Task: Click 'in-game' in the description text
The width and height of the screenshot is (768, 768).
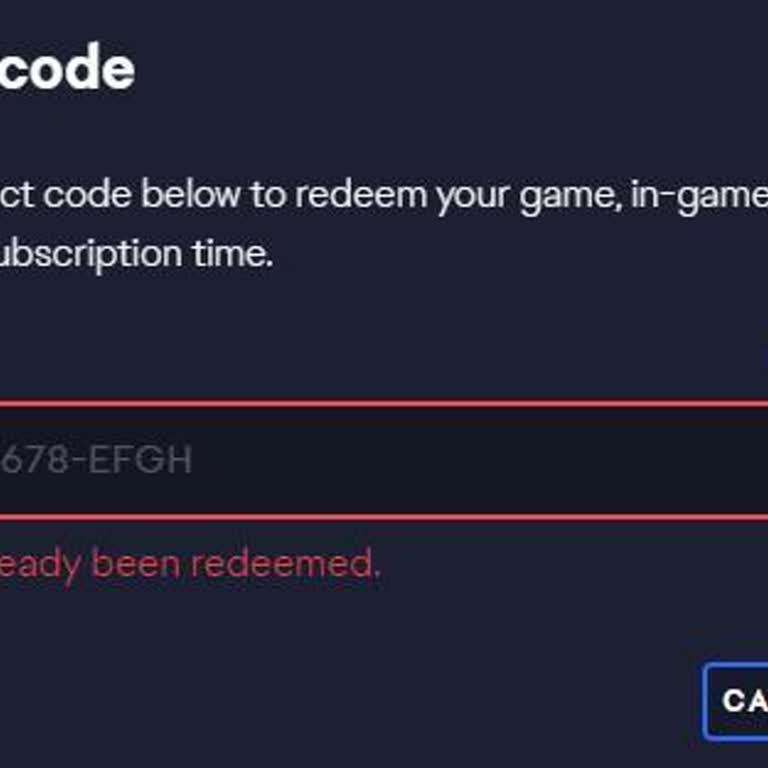Action: coord(696,195)
